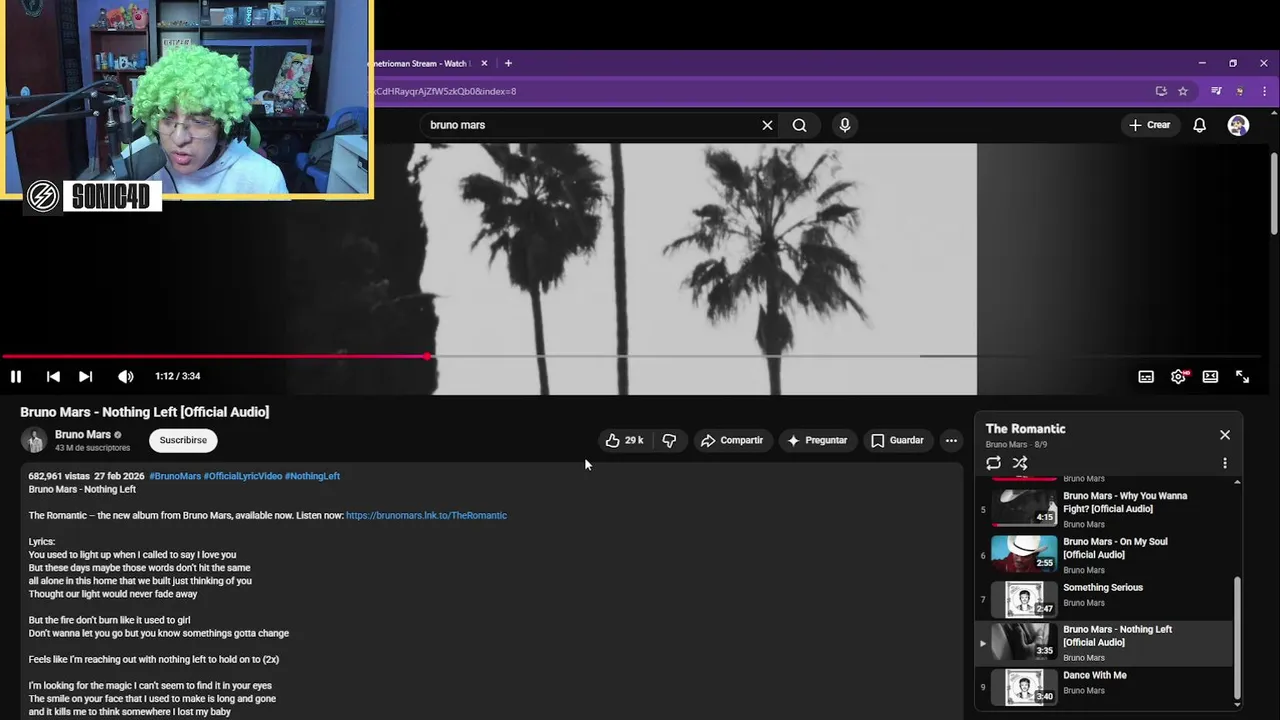Switch player to theater mode

pyautogui.click(x=1210, y=377)
